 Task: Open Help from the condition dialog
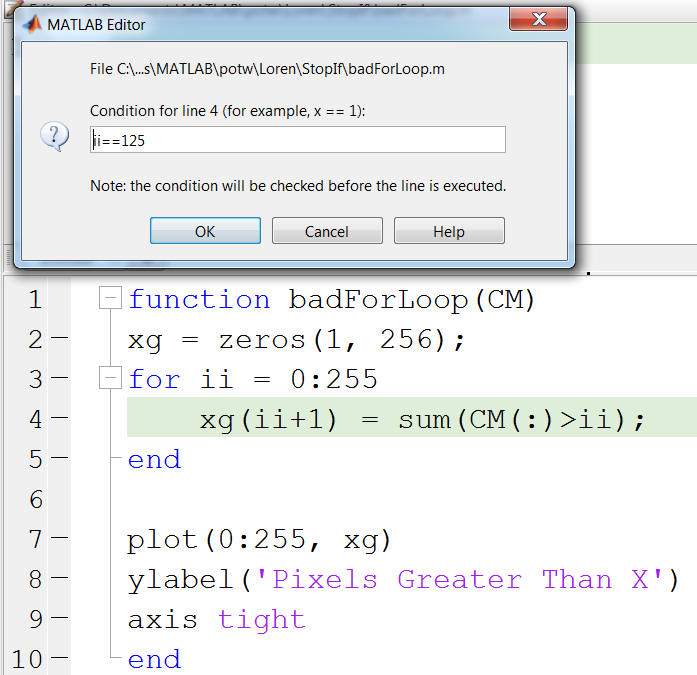tap(449, 231)
